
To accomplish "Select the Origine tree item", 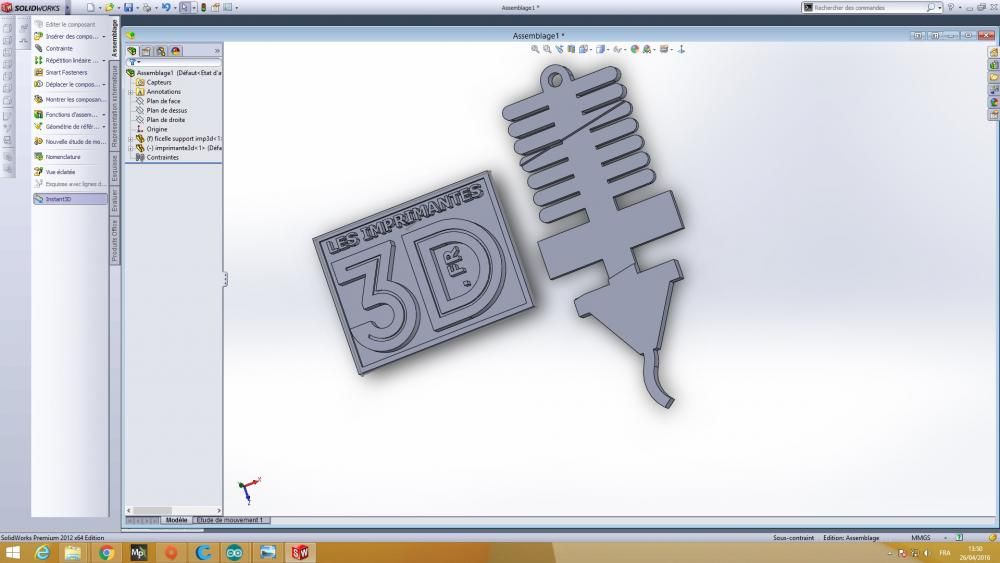I will 152,129.
